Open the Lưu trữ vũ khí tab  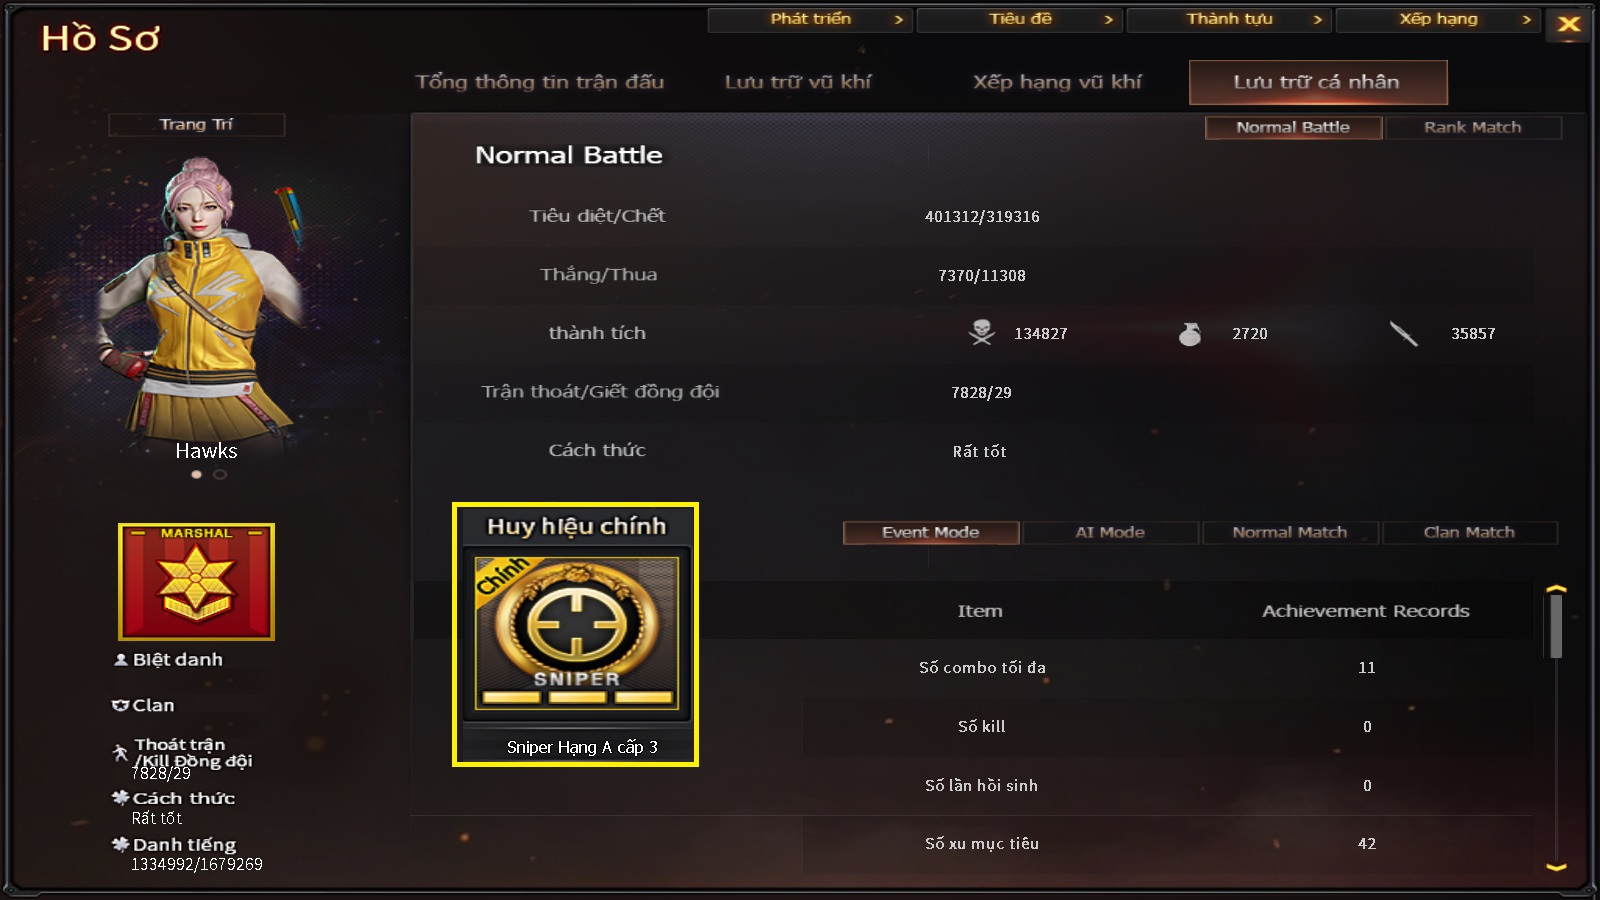pyautogui.click(x=798, y=82)
